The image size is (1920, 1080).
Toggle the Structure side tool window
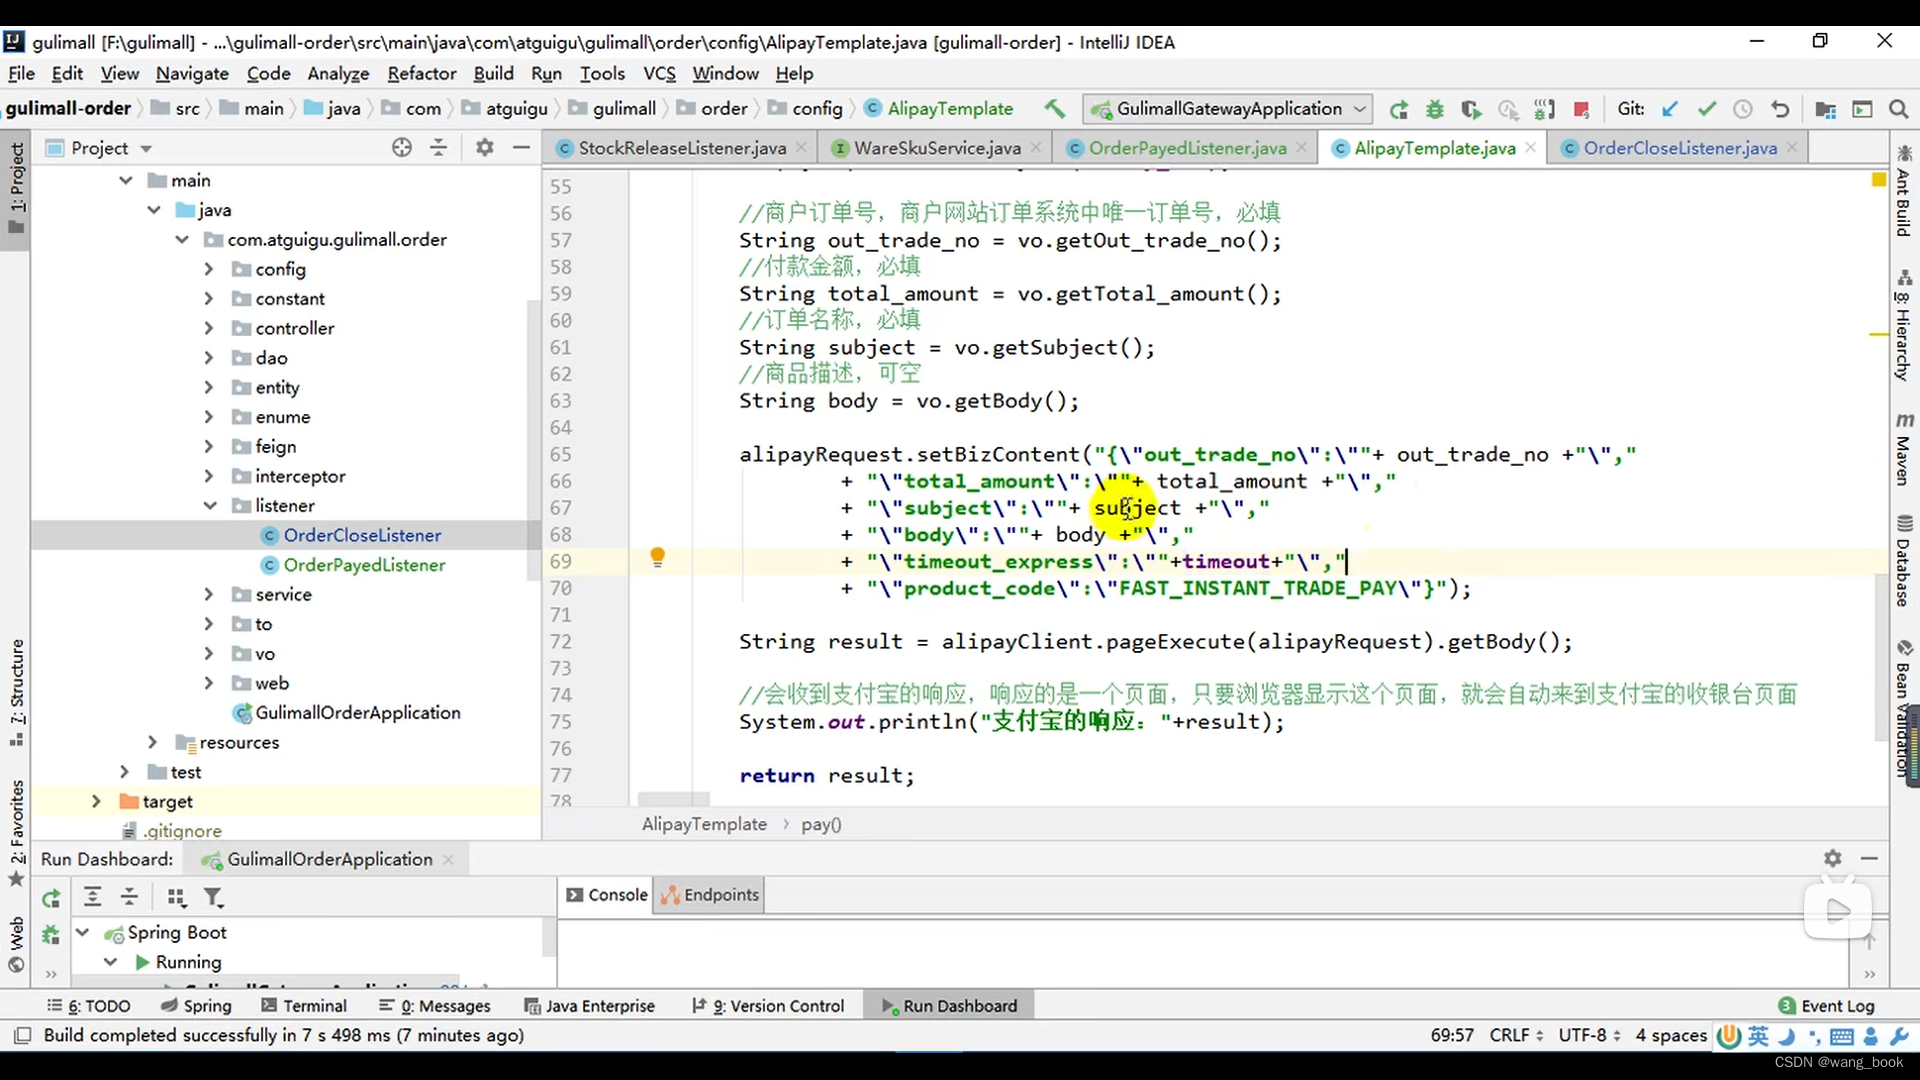point(16,692)
